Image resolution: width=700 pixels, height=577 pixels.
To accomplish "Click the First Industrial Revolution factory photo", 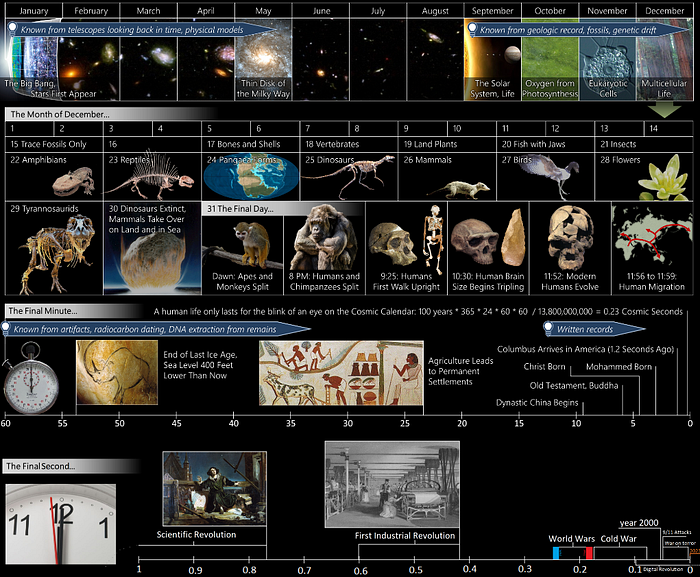I will 392,484.
